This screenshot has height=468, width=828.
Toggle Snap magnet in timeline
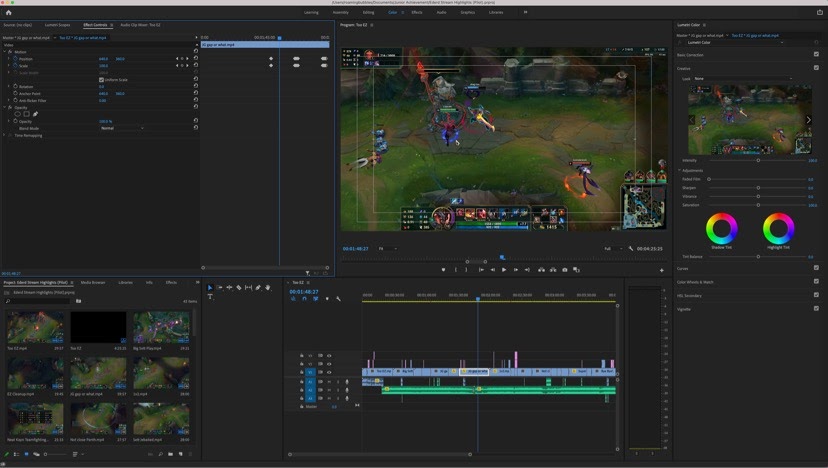[x=304, y=298]
